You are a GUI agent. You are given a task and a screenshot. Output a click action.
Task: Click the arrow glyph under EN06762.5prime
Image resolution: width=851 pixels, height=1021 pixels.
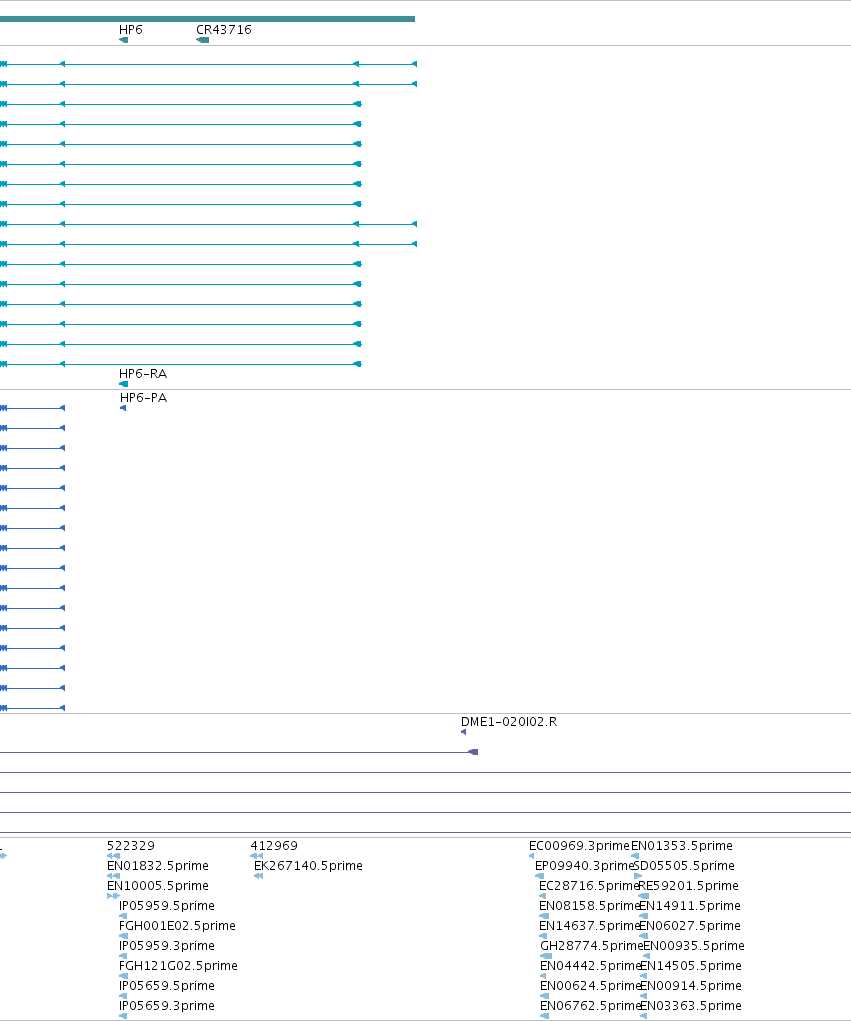[x=544, y=1016]
